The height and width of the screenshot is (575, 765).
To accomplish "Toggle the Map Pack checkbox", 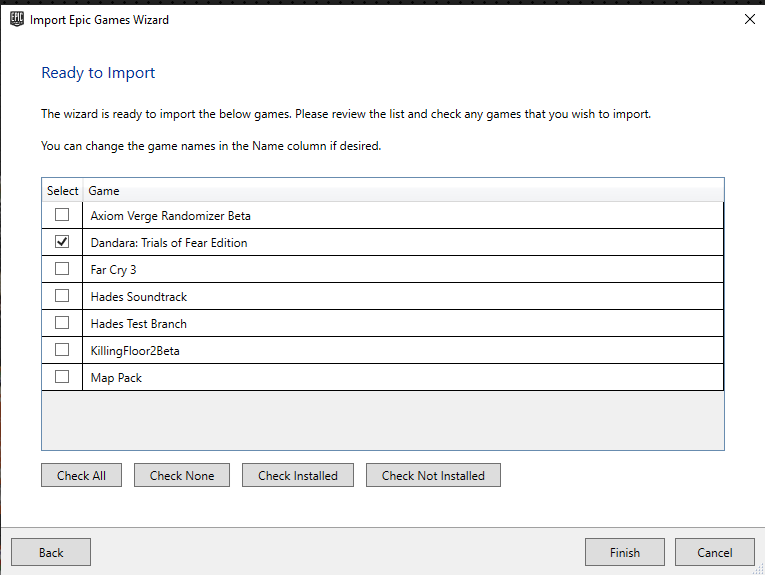I will pyautogui.click(x=62, y=377).
